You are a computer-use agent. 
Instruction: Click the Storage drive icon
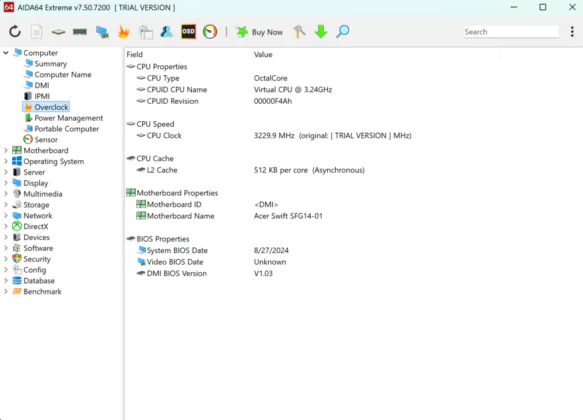coord(17,204)
